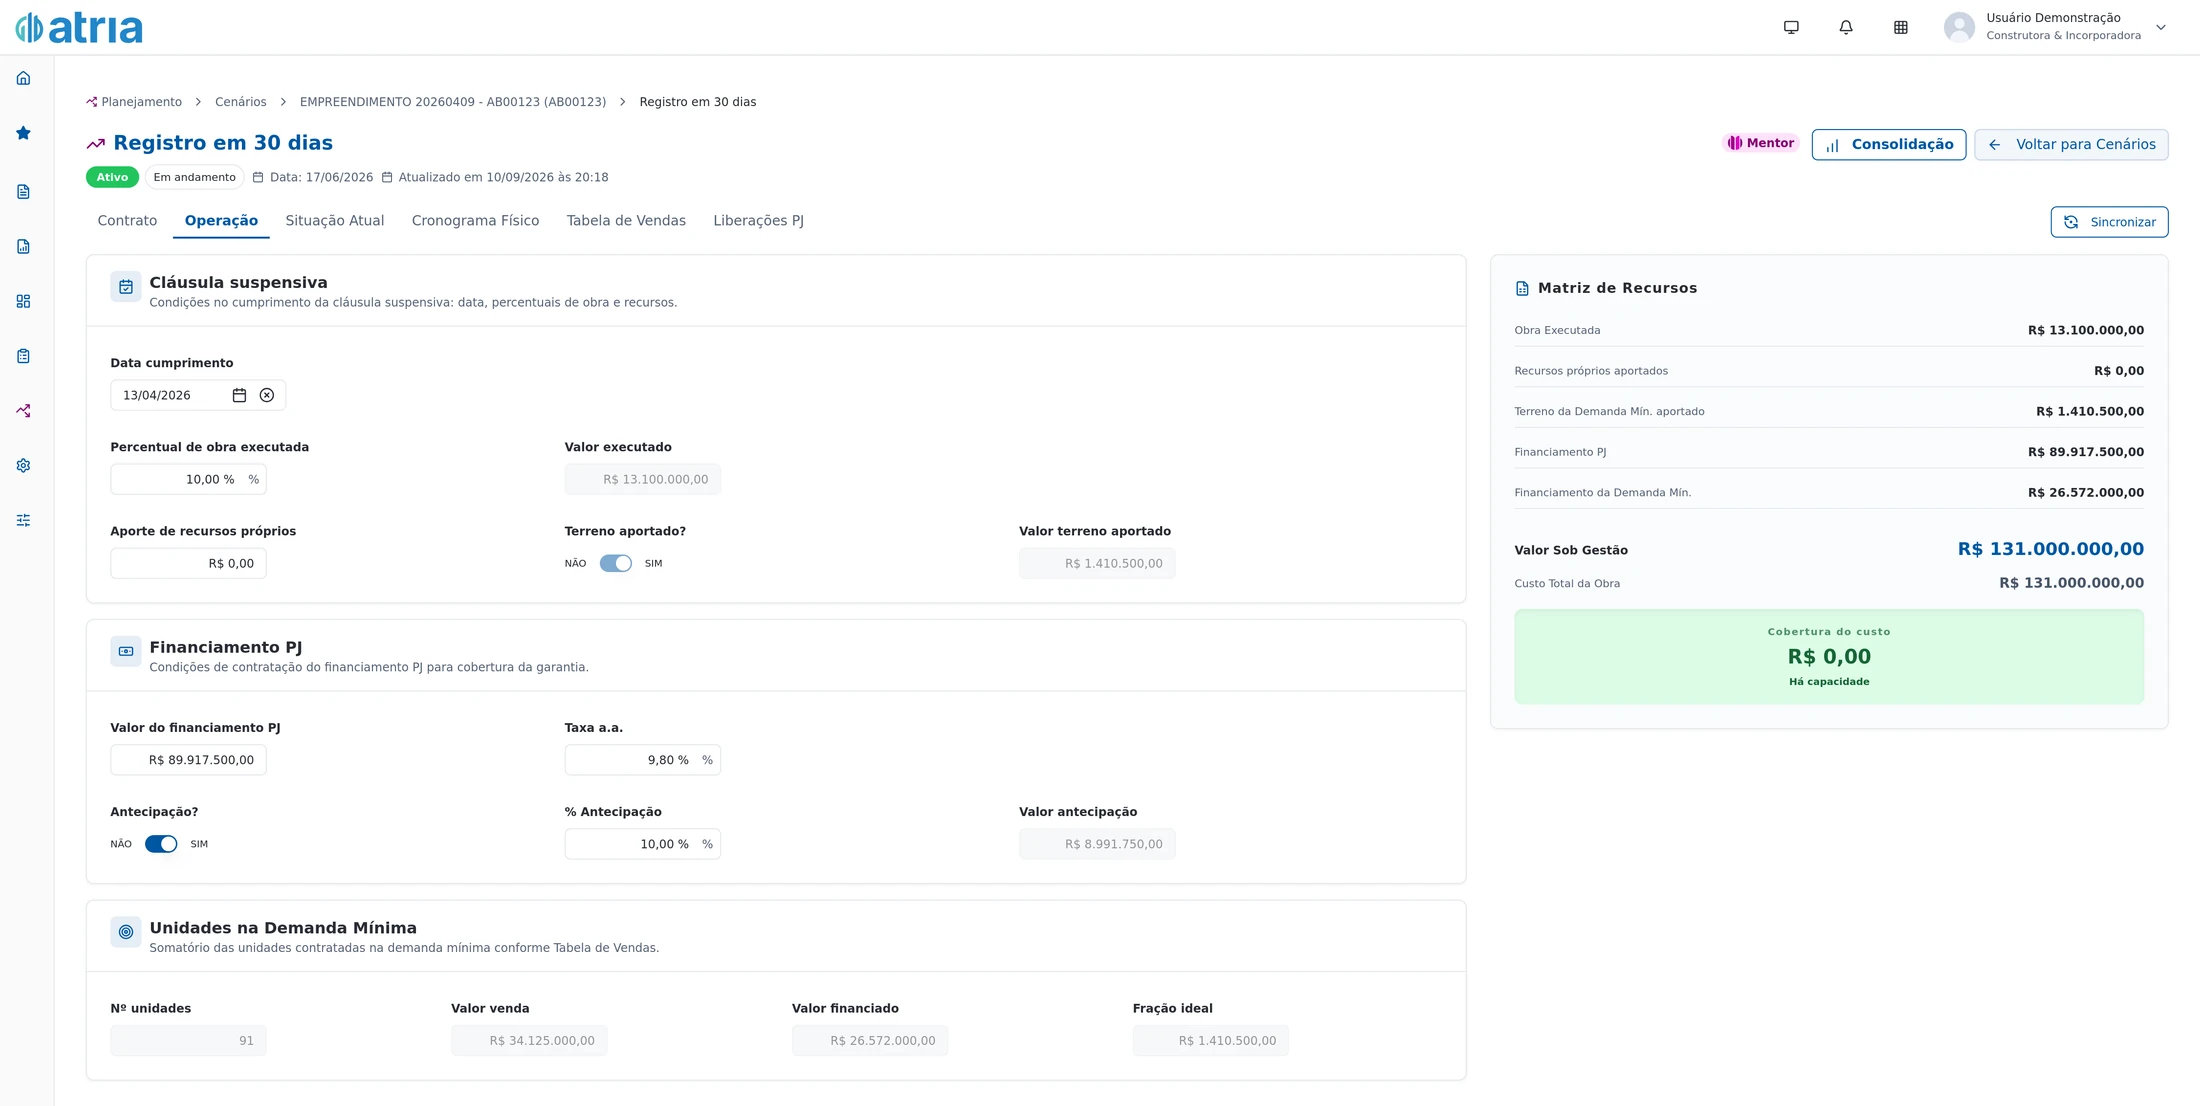Click the Cobertura do custo R$ 0,00 box

[1829, 657]
